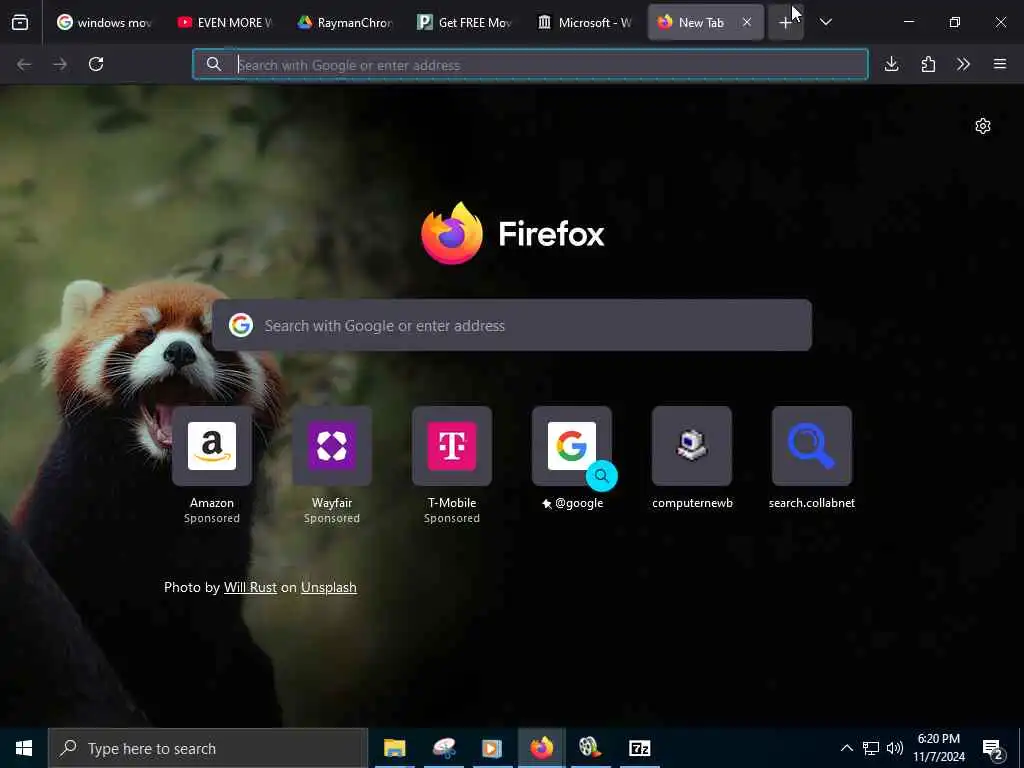The image size is (1024, 768).
Task: Open Firefox View icon in tab bar
Action: (x=20, y=22)
